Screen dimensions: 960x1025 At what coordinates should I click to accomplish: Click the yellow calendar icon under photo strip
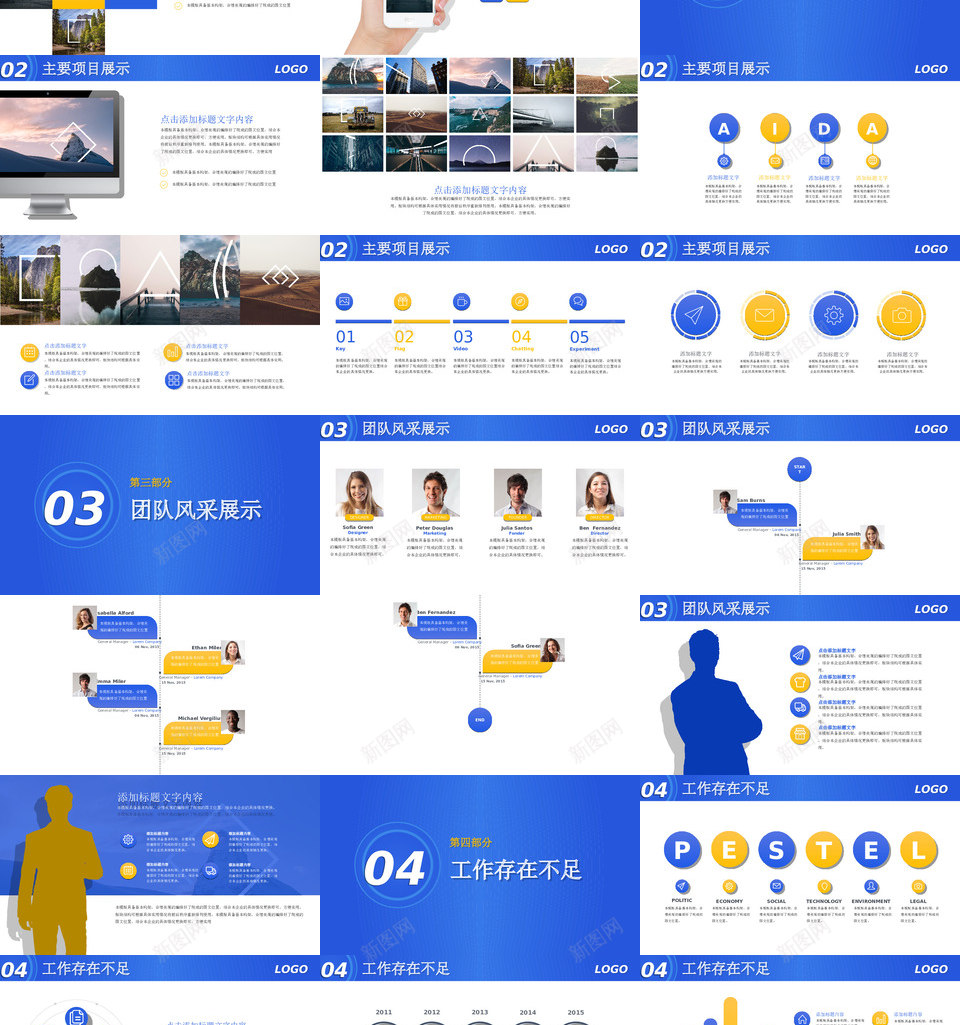[x=29, y=353]
